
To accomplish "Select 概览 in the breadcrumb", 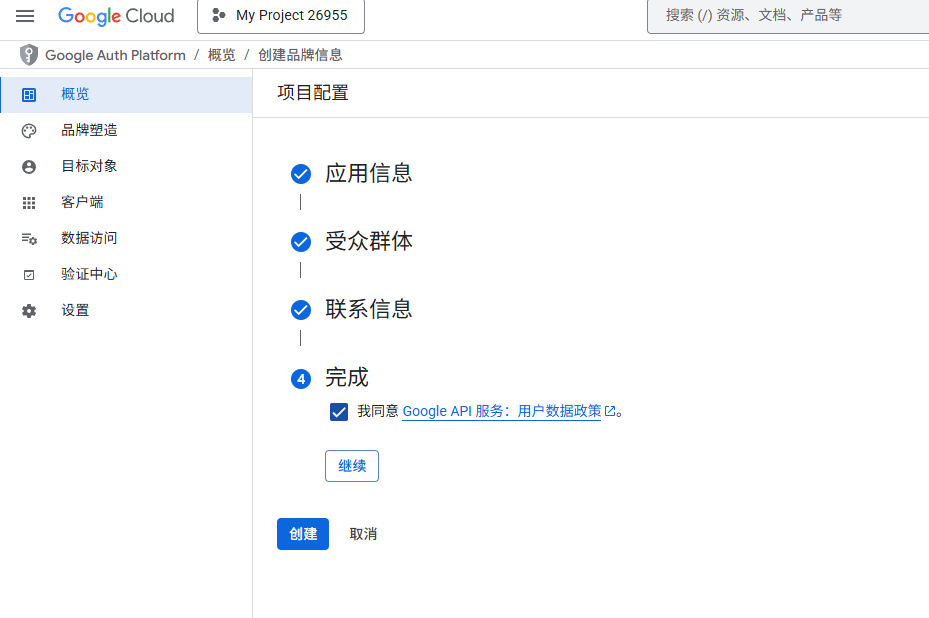I will pos(221,55).
